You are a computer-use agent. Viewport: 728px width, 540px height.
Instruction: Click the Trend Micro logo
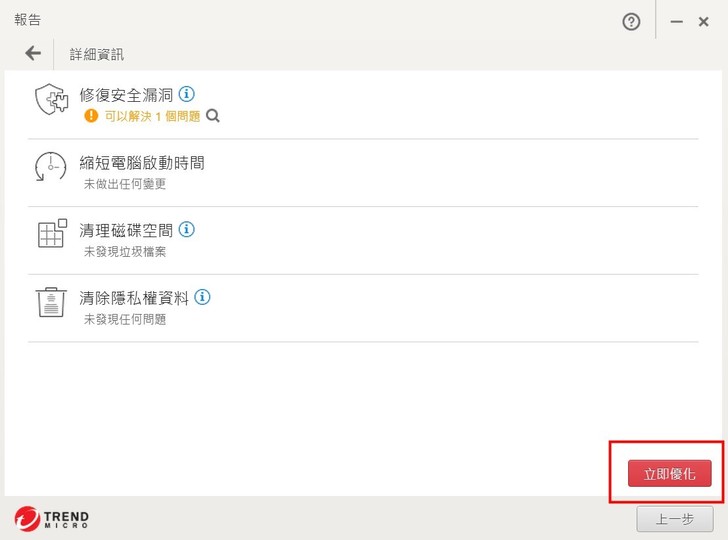click(51, 519)
